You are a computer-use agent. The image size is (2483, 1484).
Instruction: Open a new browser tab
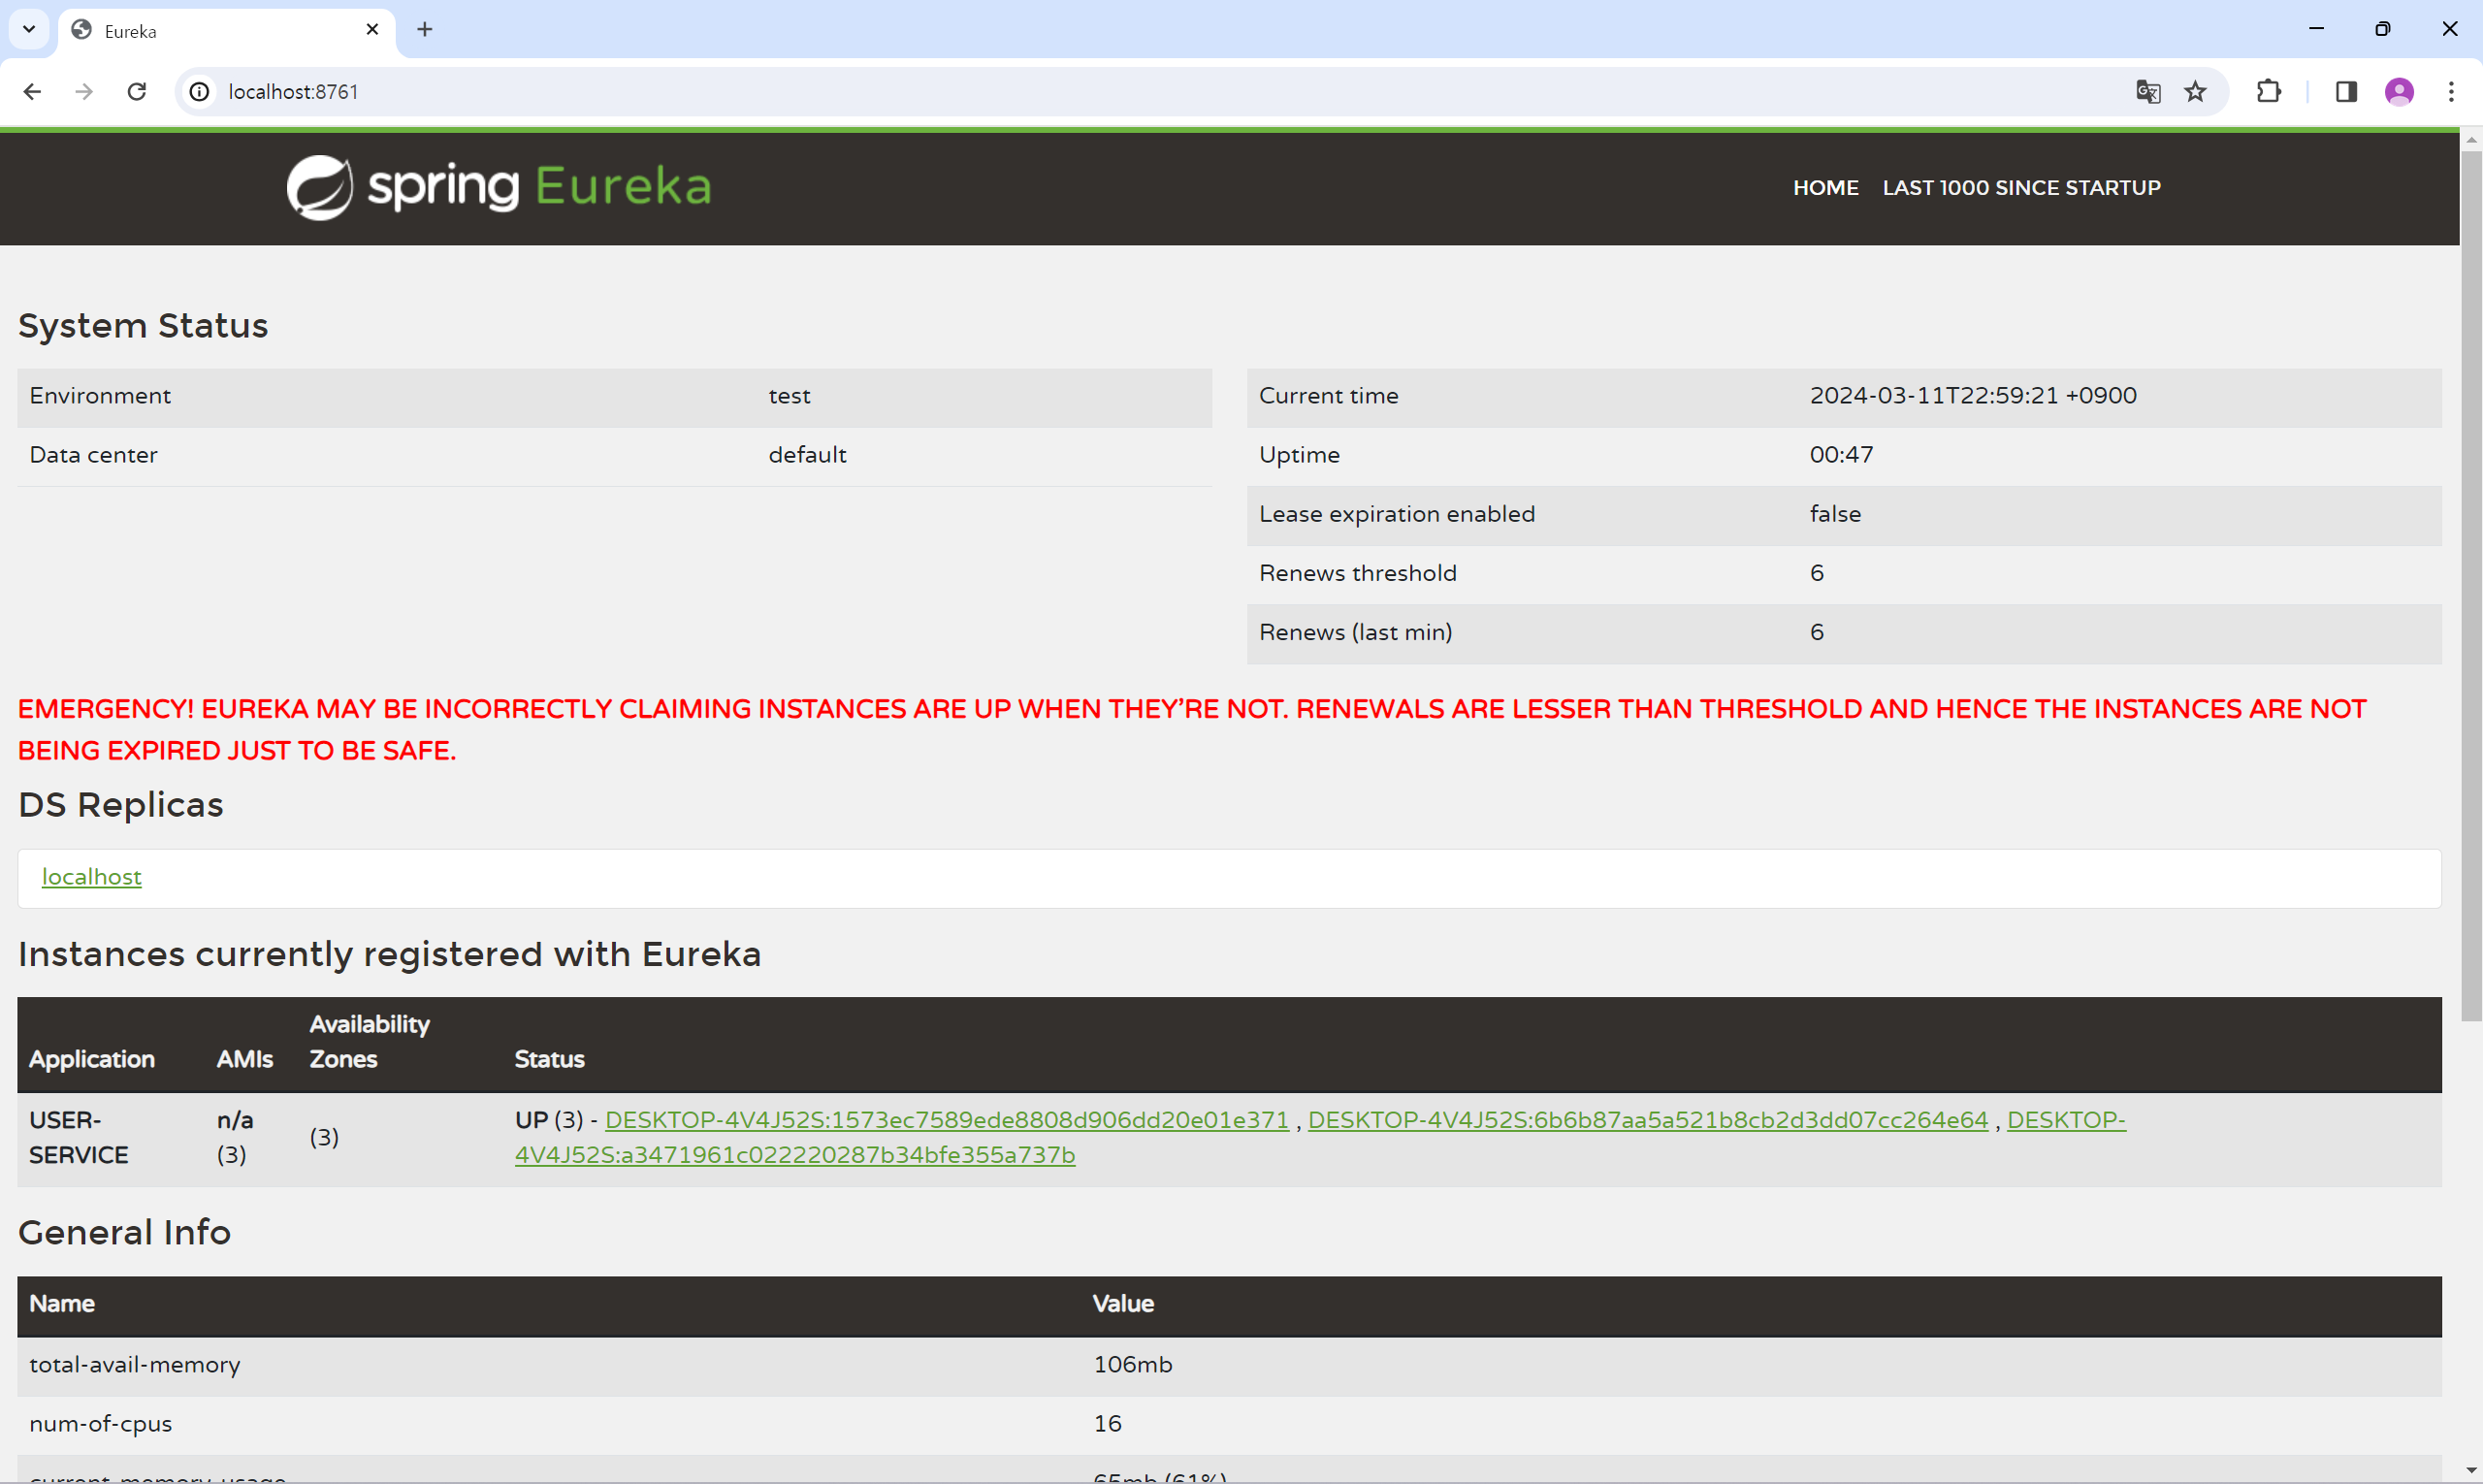425,30
